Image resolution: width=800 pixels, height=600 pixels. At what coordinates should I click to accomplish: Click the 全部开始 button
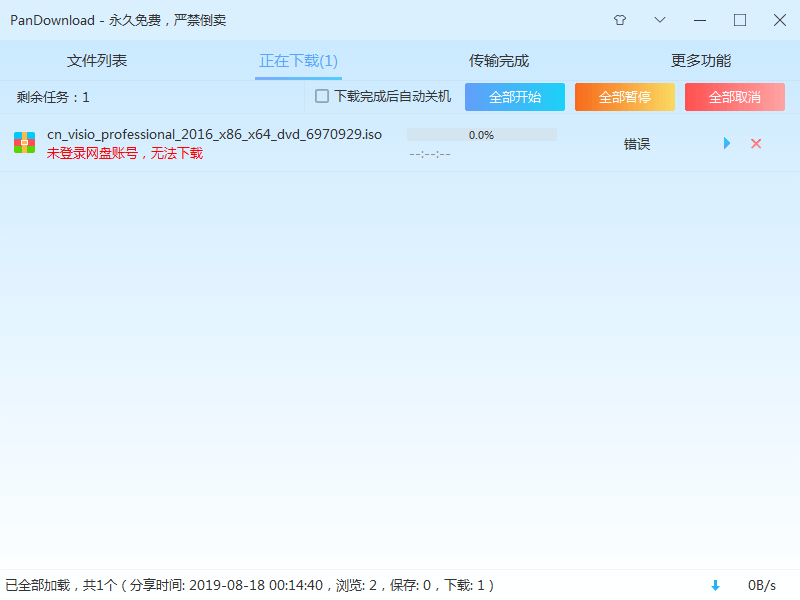(x=515, y=97)
